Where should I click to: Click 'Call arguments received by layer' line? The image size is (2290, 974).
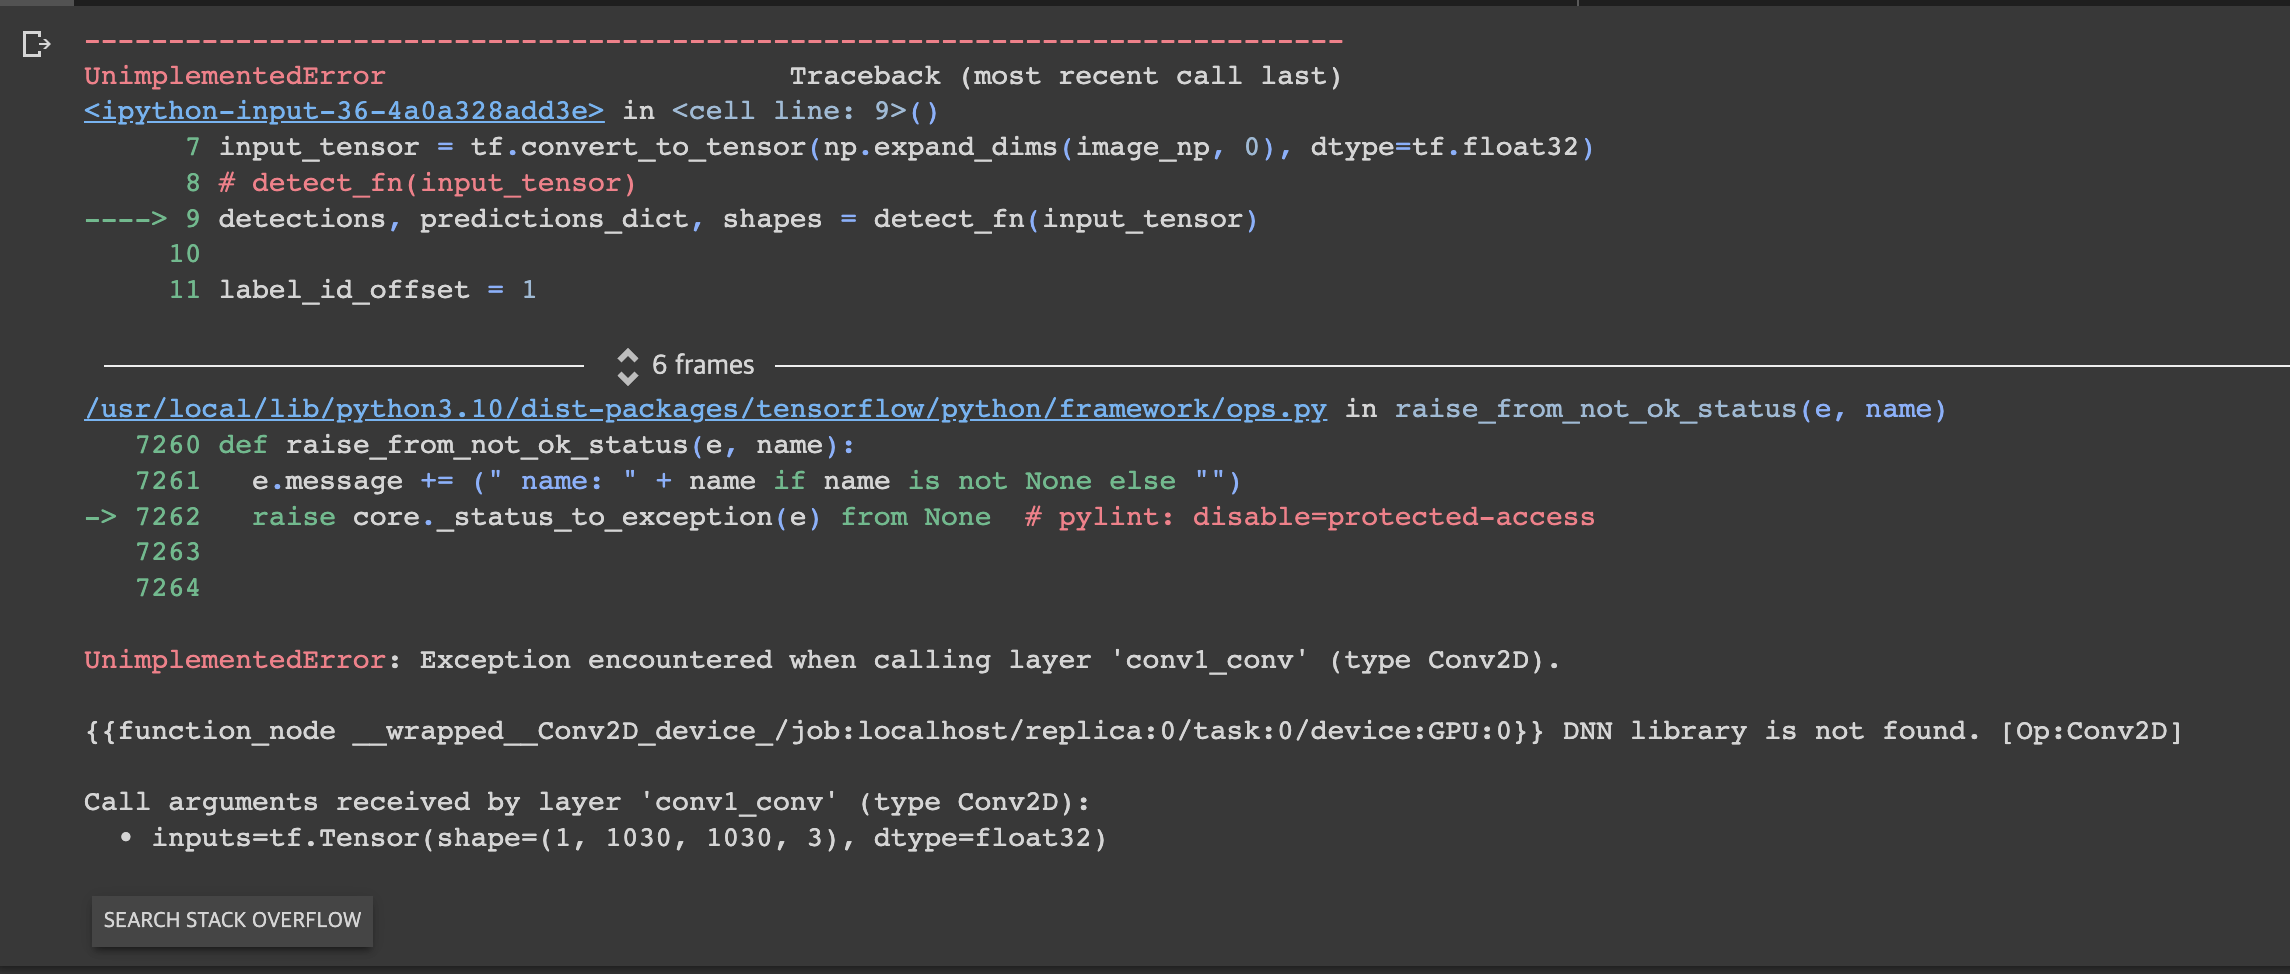pyautogui.click(x=586, y=802)
